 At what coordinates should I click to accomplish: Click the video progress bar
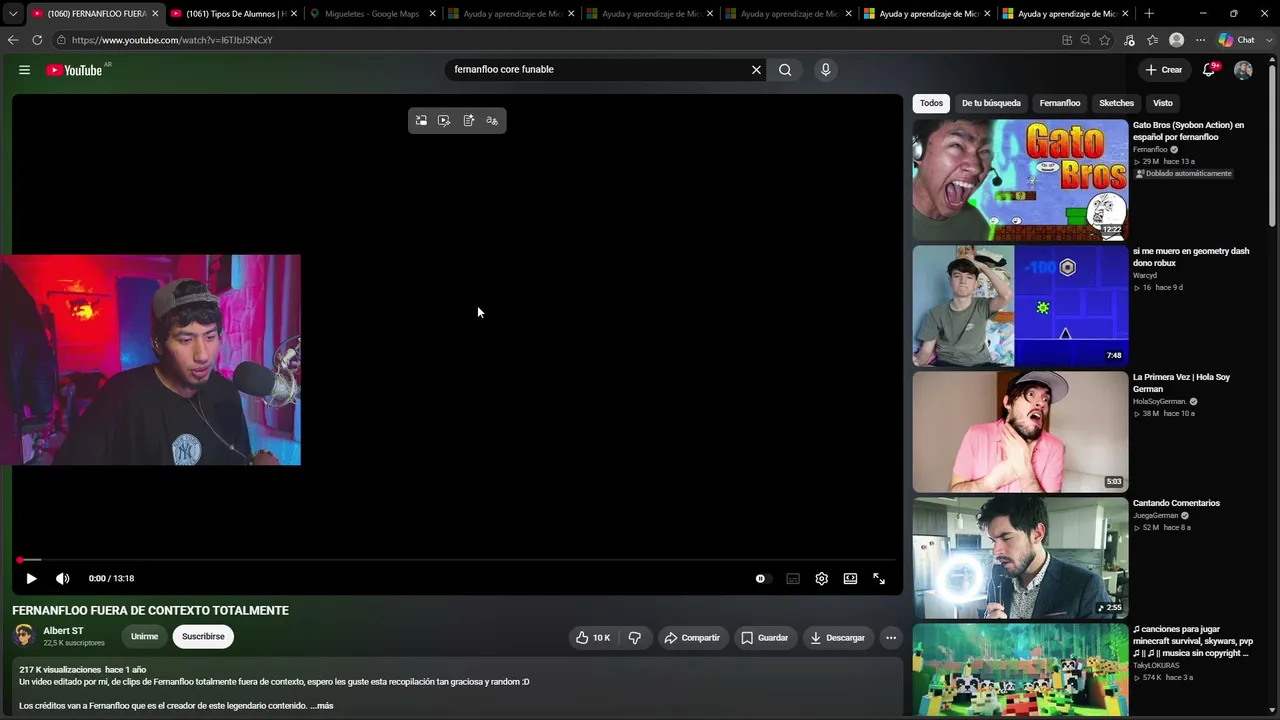click(457, 560)
